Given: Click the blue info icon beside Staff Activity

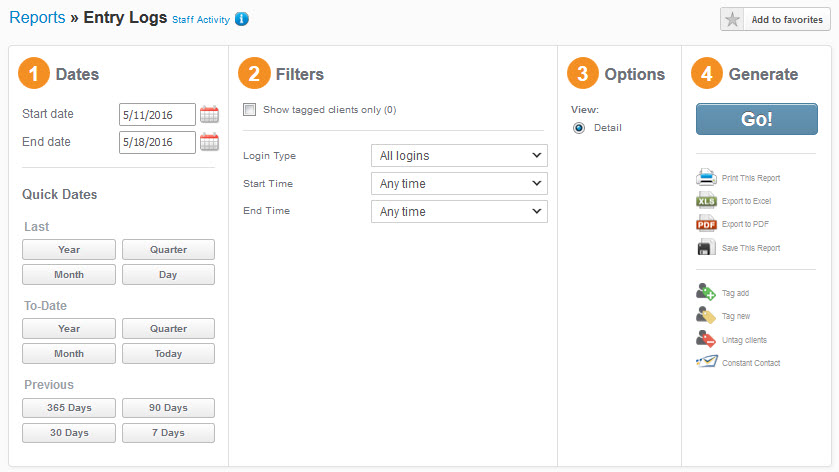Looking at the screenshot, I should tap(242, 19).
